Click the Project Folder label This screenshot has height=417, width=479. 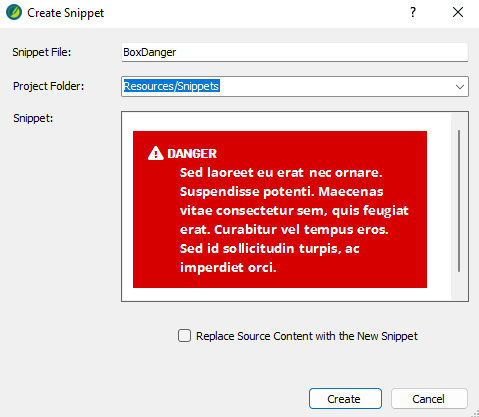(48, 86)
